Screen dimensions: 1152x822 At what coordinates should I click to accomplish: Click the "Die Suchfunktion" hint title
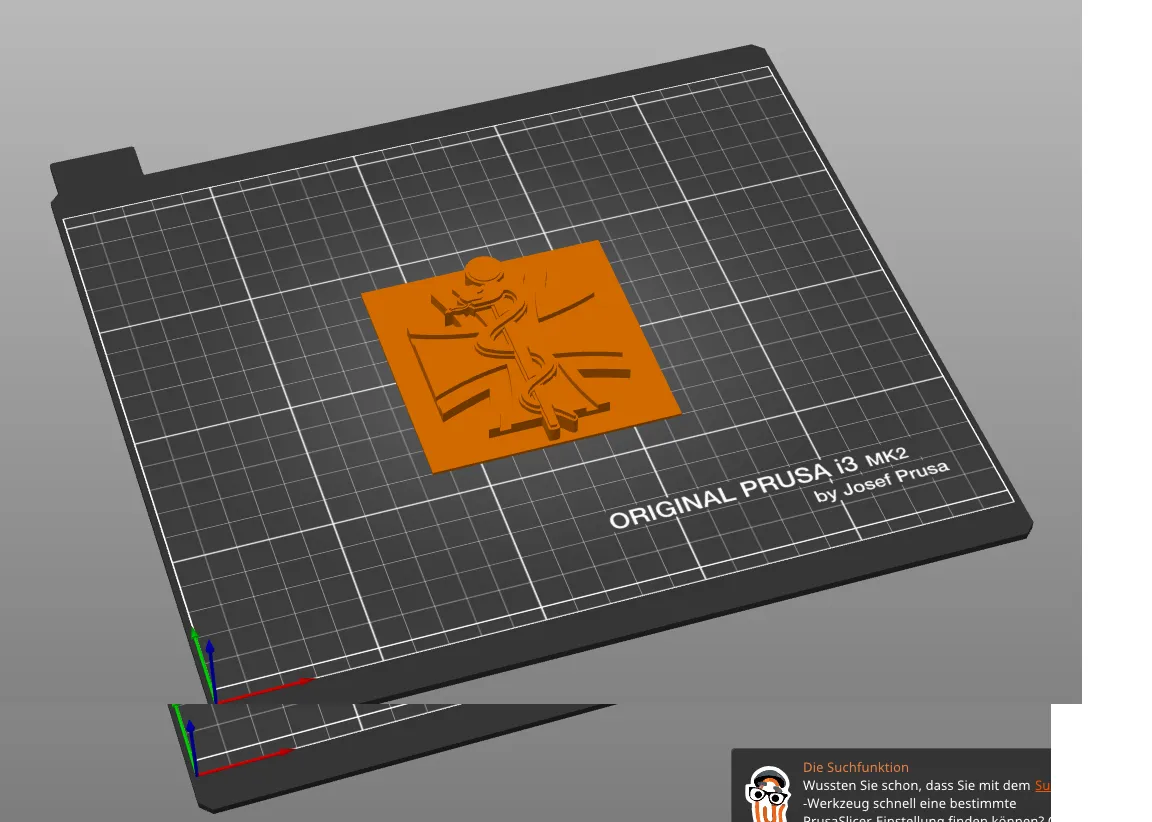(x=855, y=767)
